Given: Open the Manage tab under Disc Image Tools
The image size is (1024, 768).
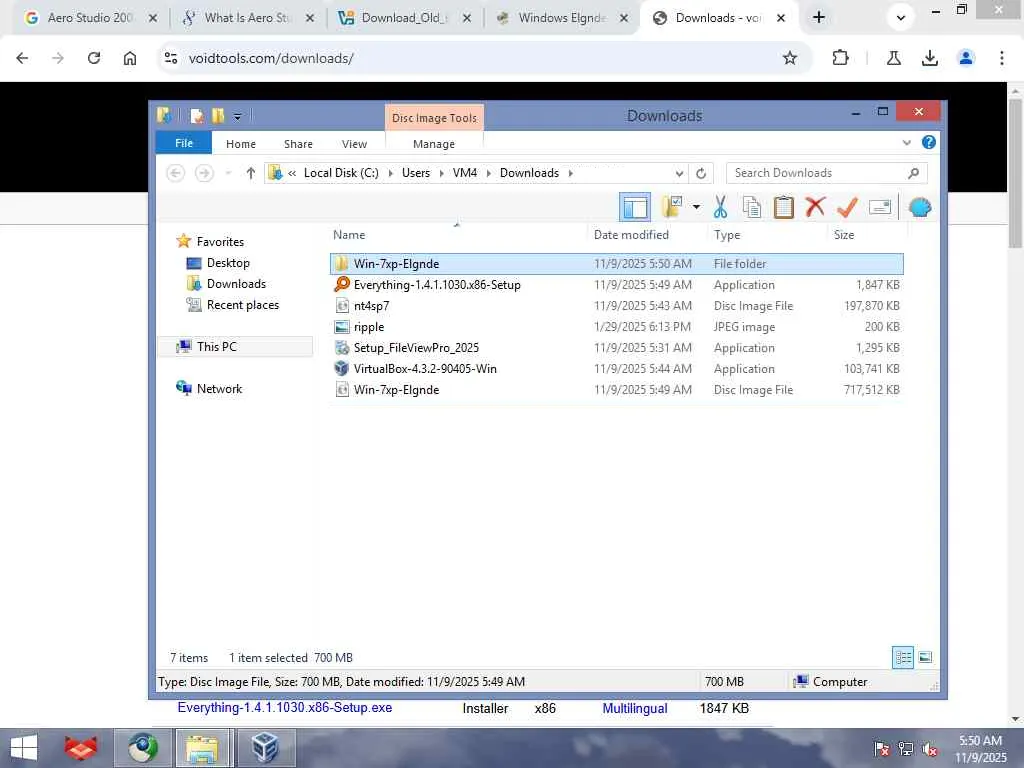Looking at the screenshot, I should coord(434,144).
